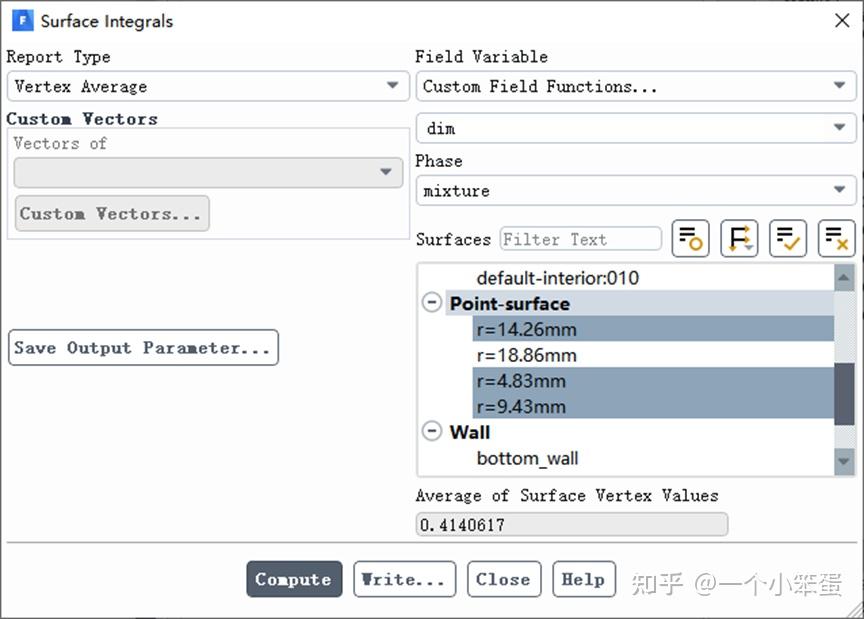Click the Compute button
864x619 pixels.
tap(294, 579)
